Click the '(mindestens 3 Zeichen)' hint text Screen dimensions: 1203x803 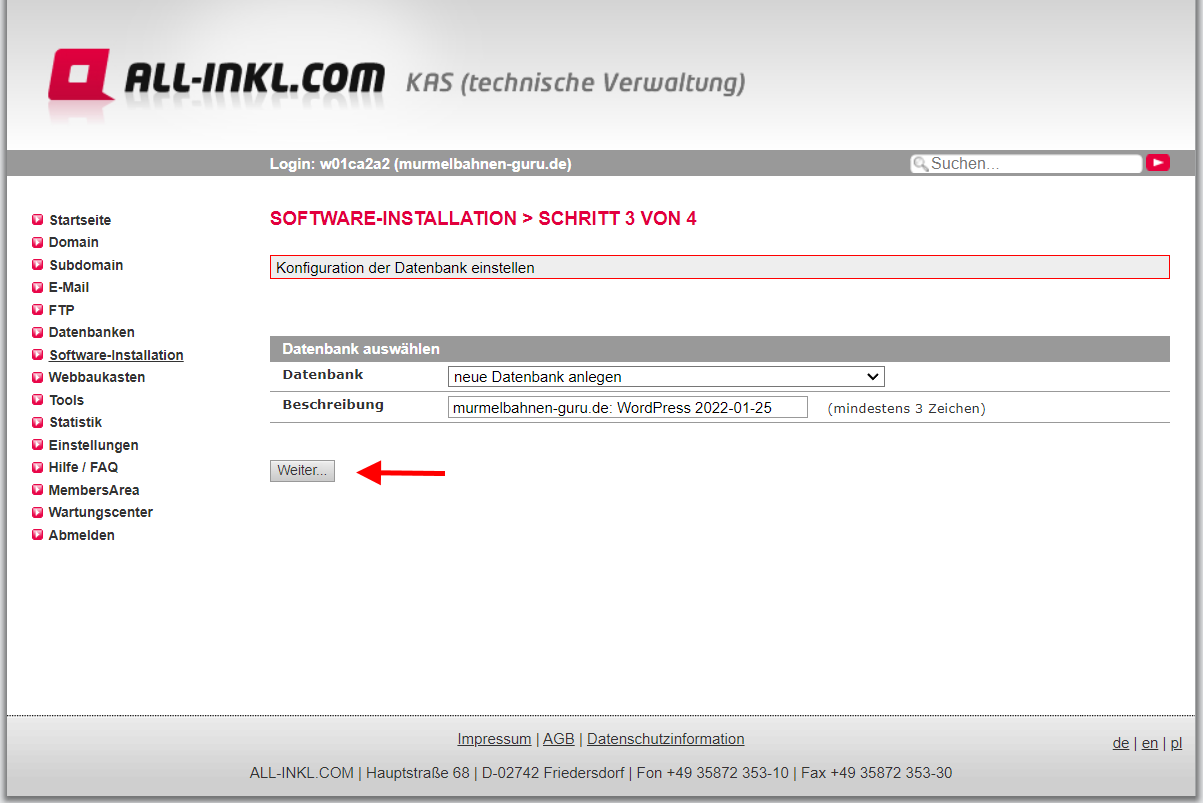[906, 408]
